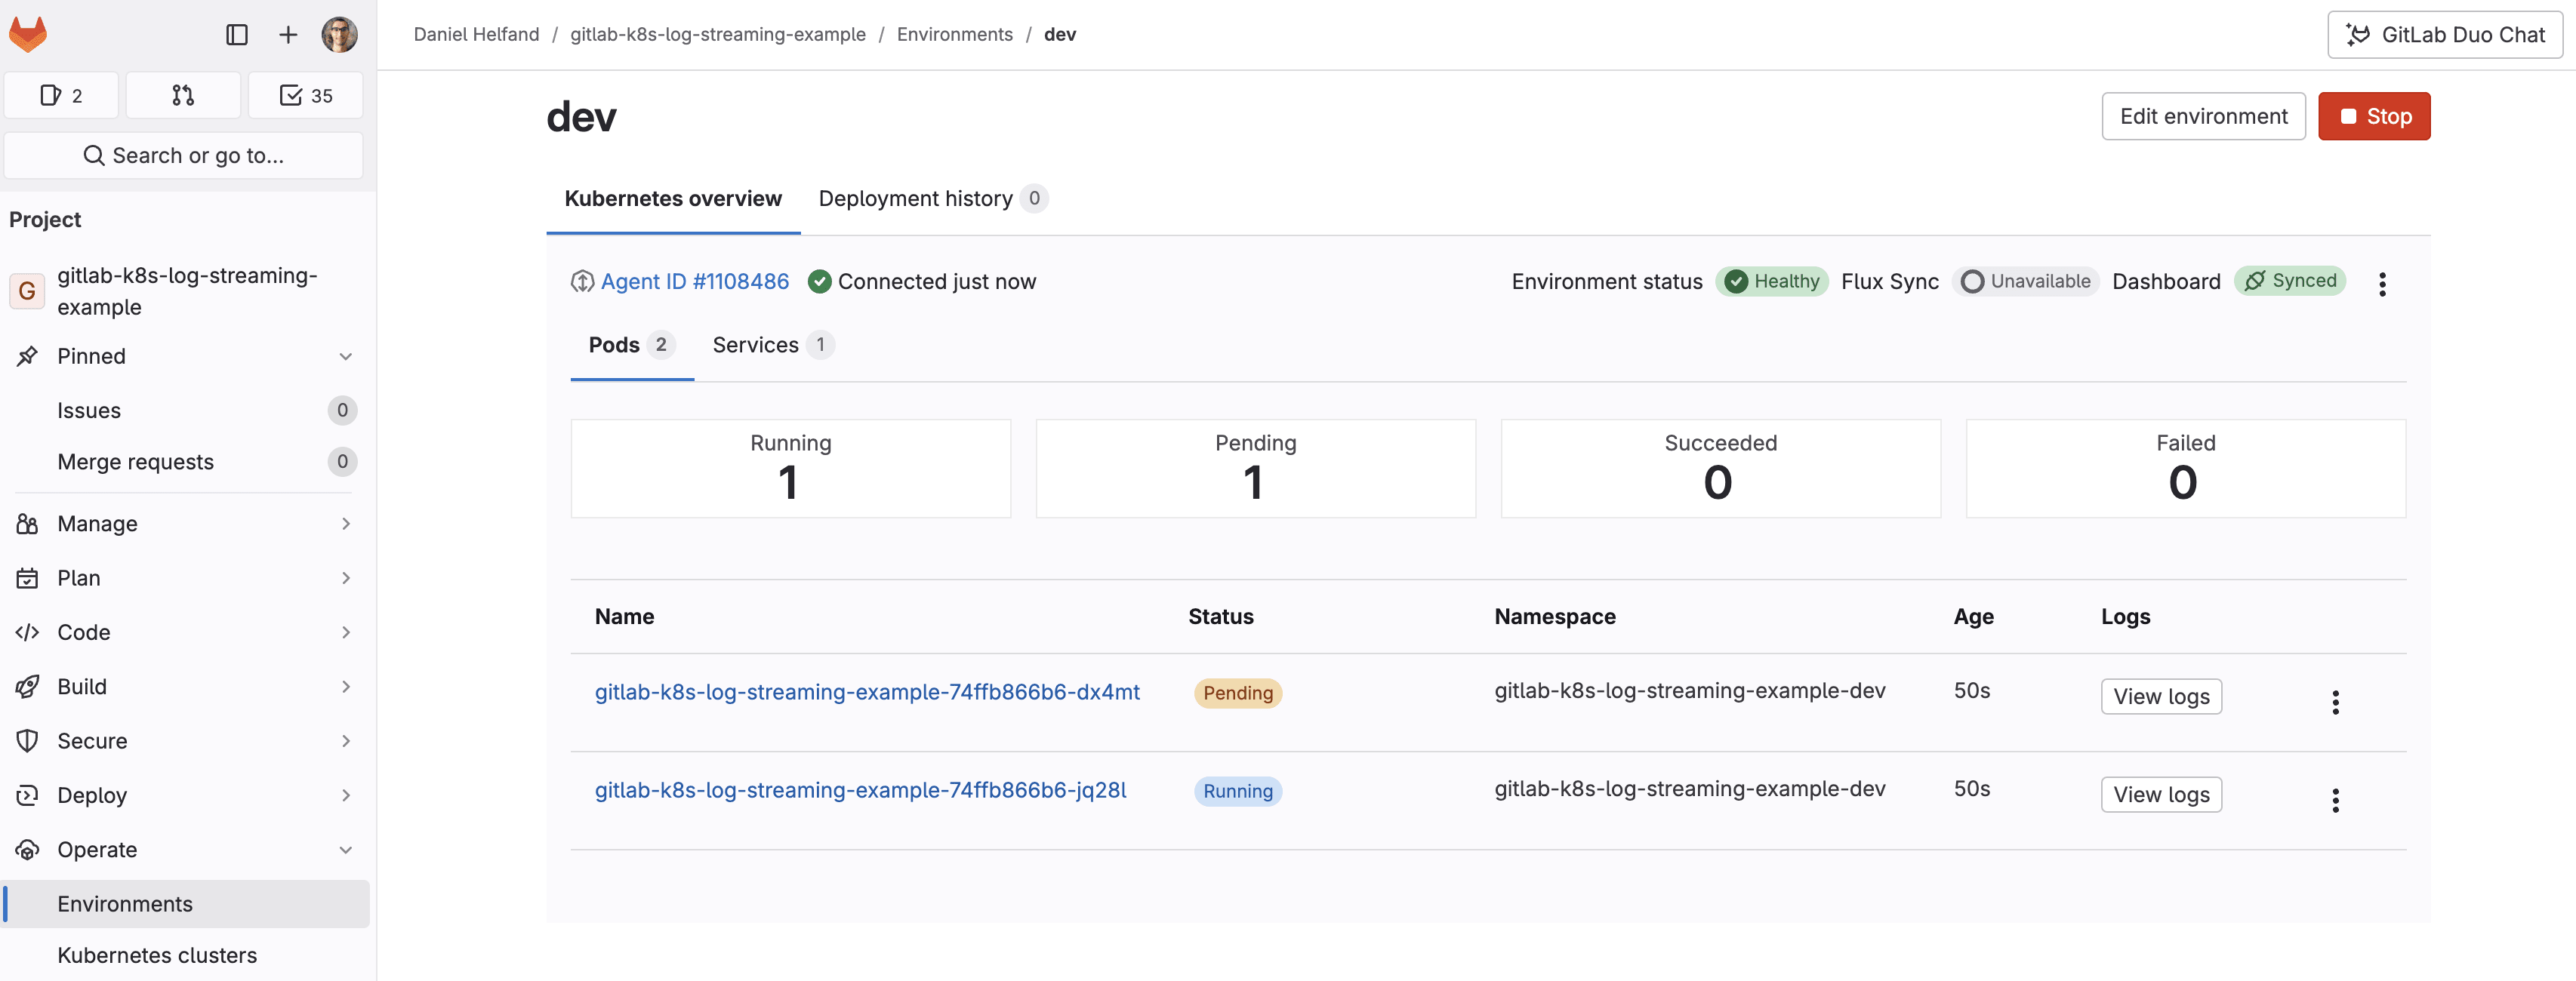Click the Operate cloud gear icon
The image size is (2576, 981).
pyautogui.click(x=27, y=850)
